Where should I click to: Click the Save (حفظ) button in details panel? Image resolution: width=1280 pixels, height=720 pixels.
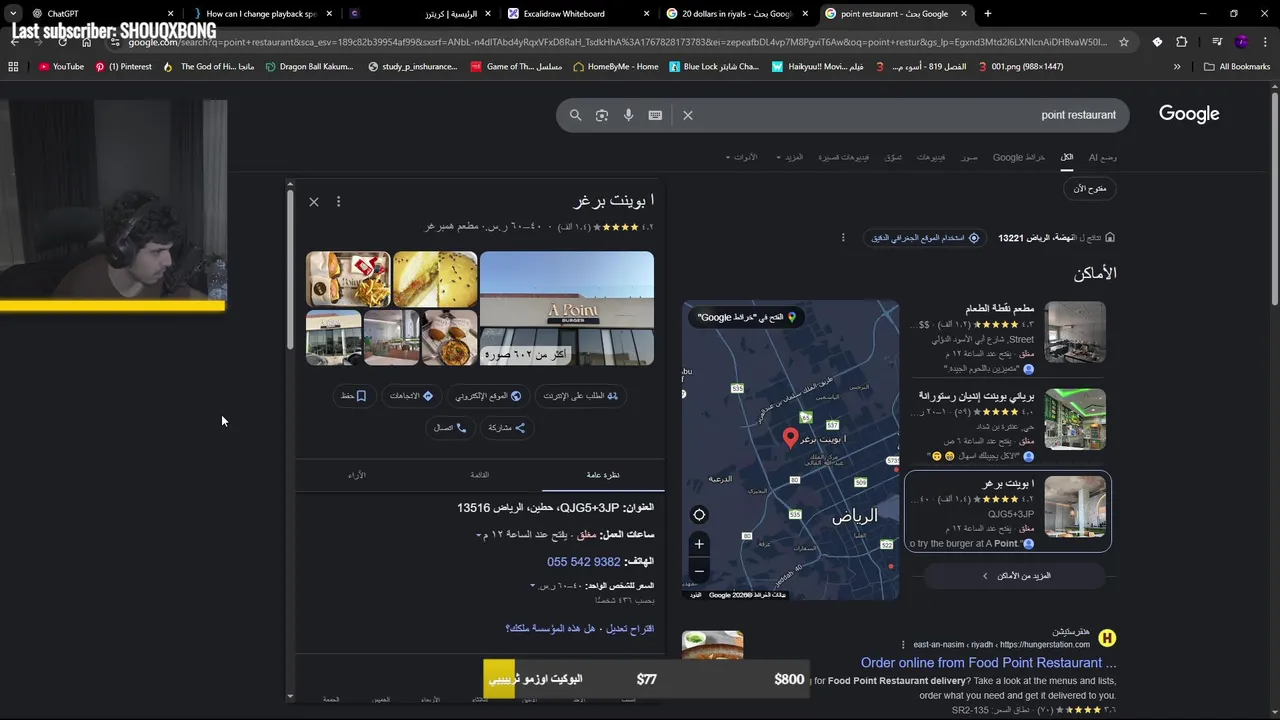[354, 396]
